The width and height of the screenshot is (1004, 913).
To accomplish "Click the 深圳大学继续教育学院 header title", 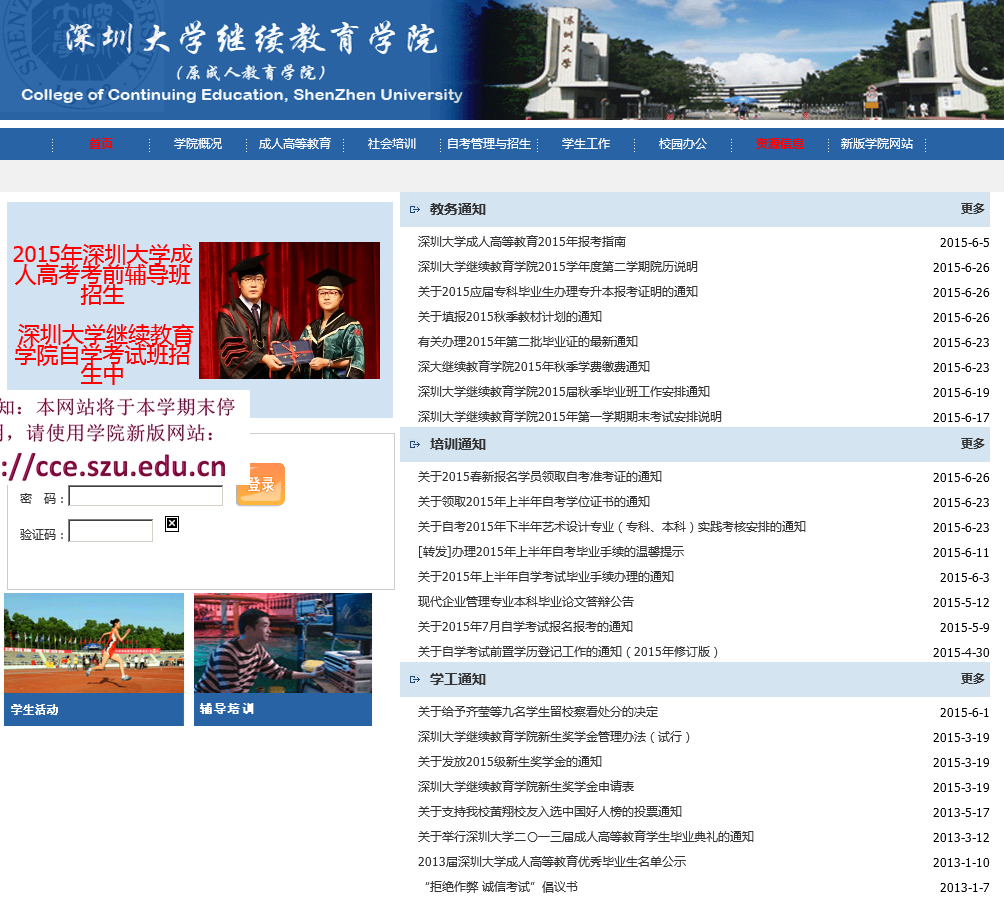I will coord(251,39).
